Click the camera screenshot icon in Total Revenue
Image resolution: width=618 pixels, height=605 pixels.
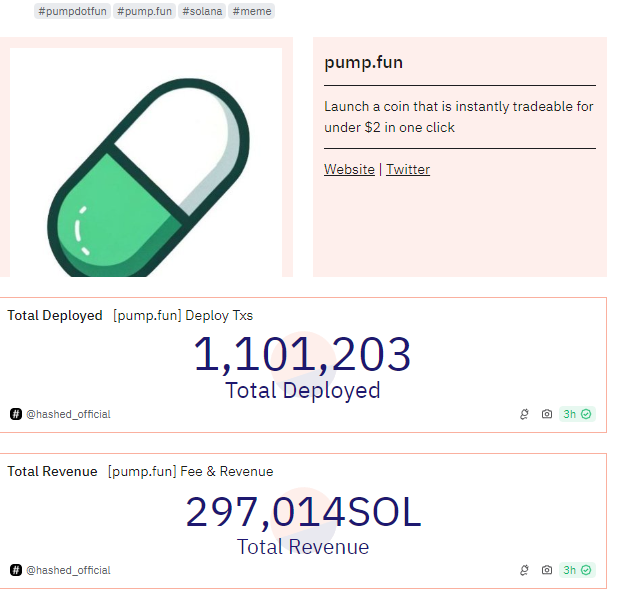[547, 570]
